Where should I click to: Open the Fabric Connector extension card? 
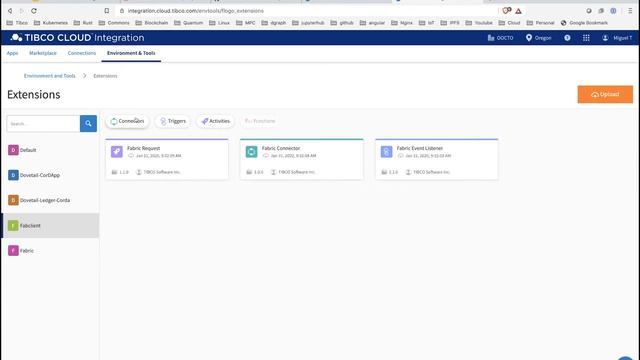pos(302,159)
